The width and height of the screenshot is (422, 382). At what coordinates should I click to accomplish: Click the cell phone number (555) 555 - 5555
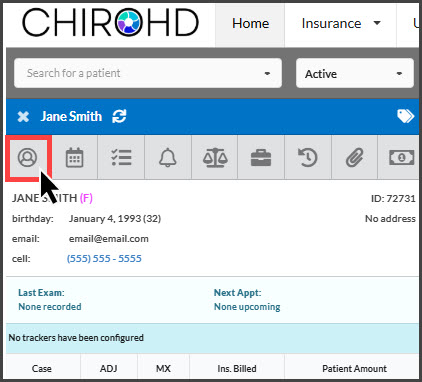104,259
